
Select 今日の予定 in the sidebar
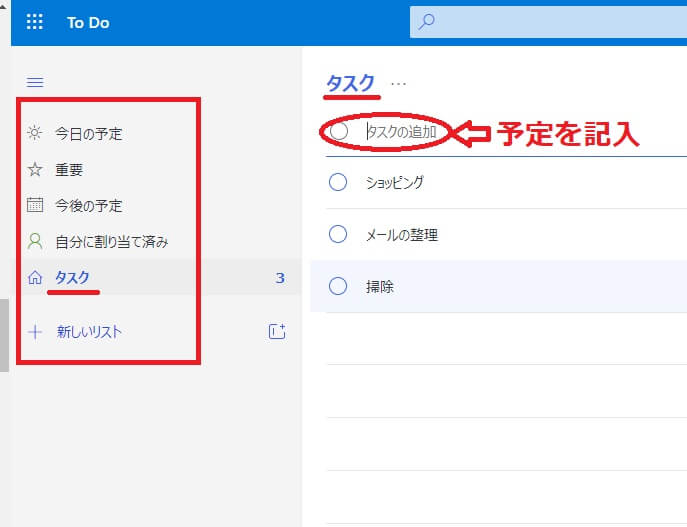(89, 134)
